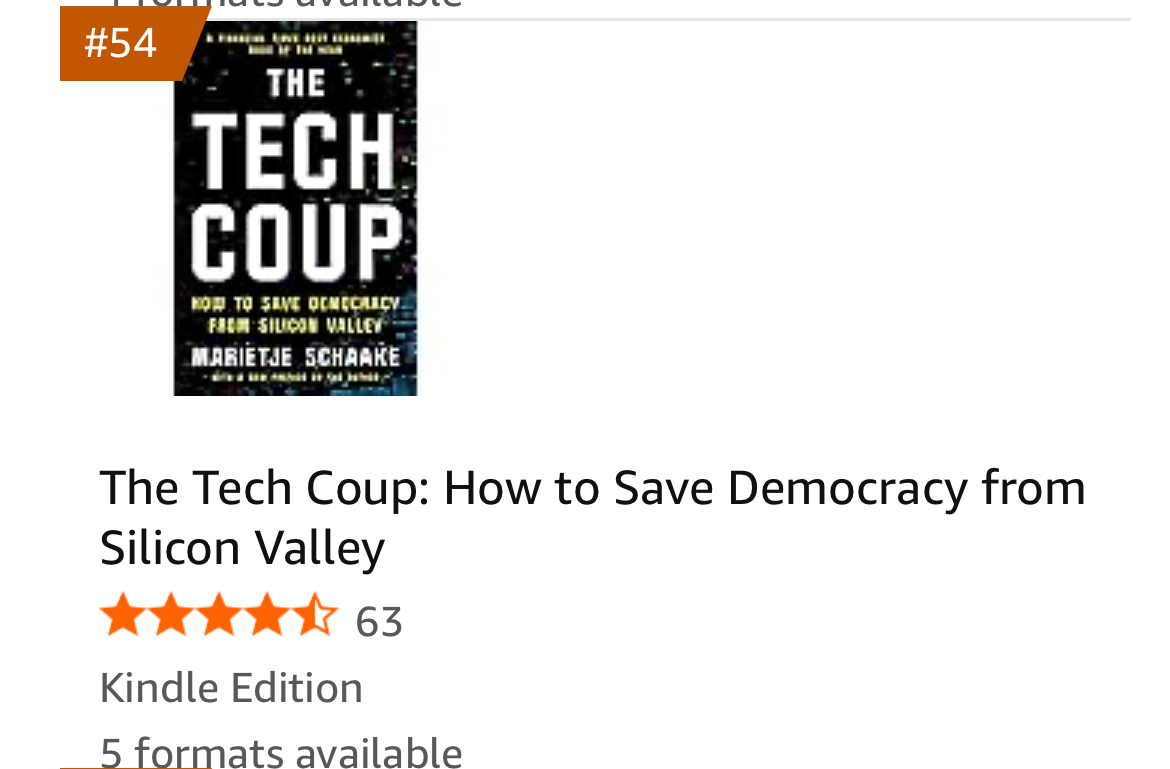The width and height of the screenshot is (1170, 769).
Task: Open the 63 customer reviews count
Action: [379, 622]
